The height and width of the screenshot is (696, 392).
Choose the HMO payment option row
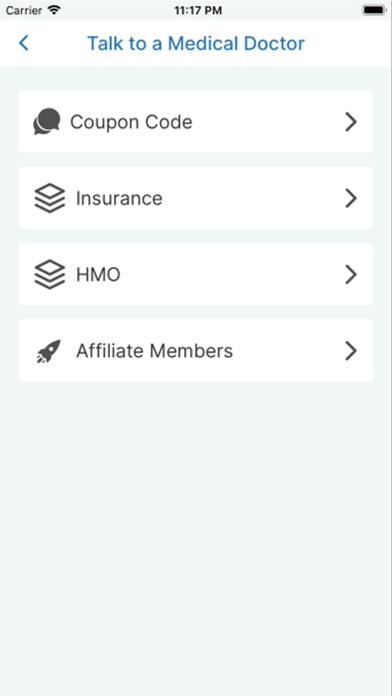point(196,274)
